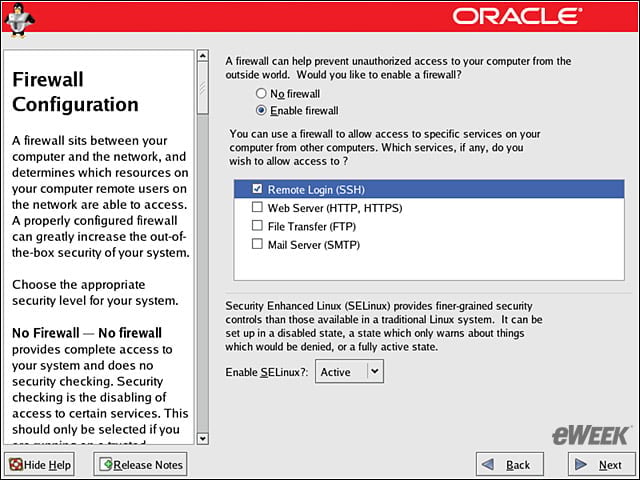The image size is (640, 480).
Task: Open the Enable SELinux dropdown
Action: click(x=349, y=371)
